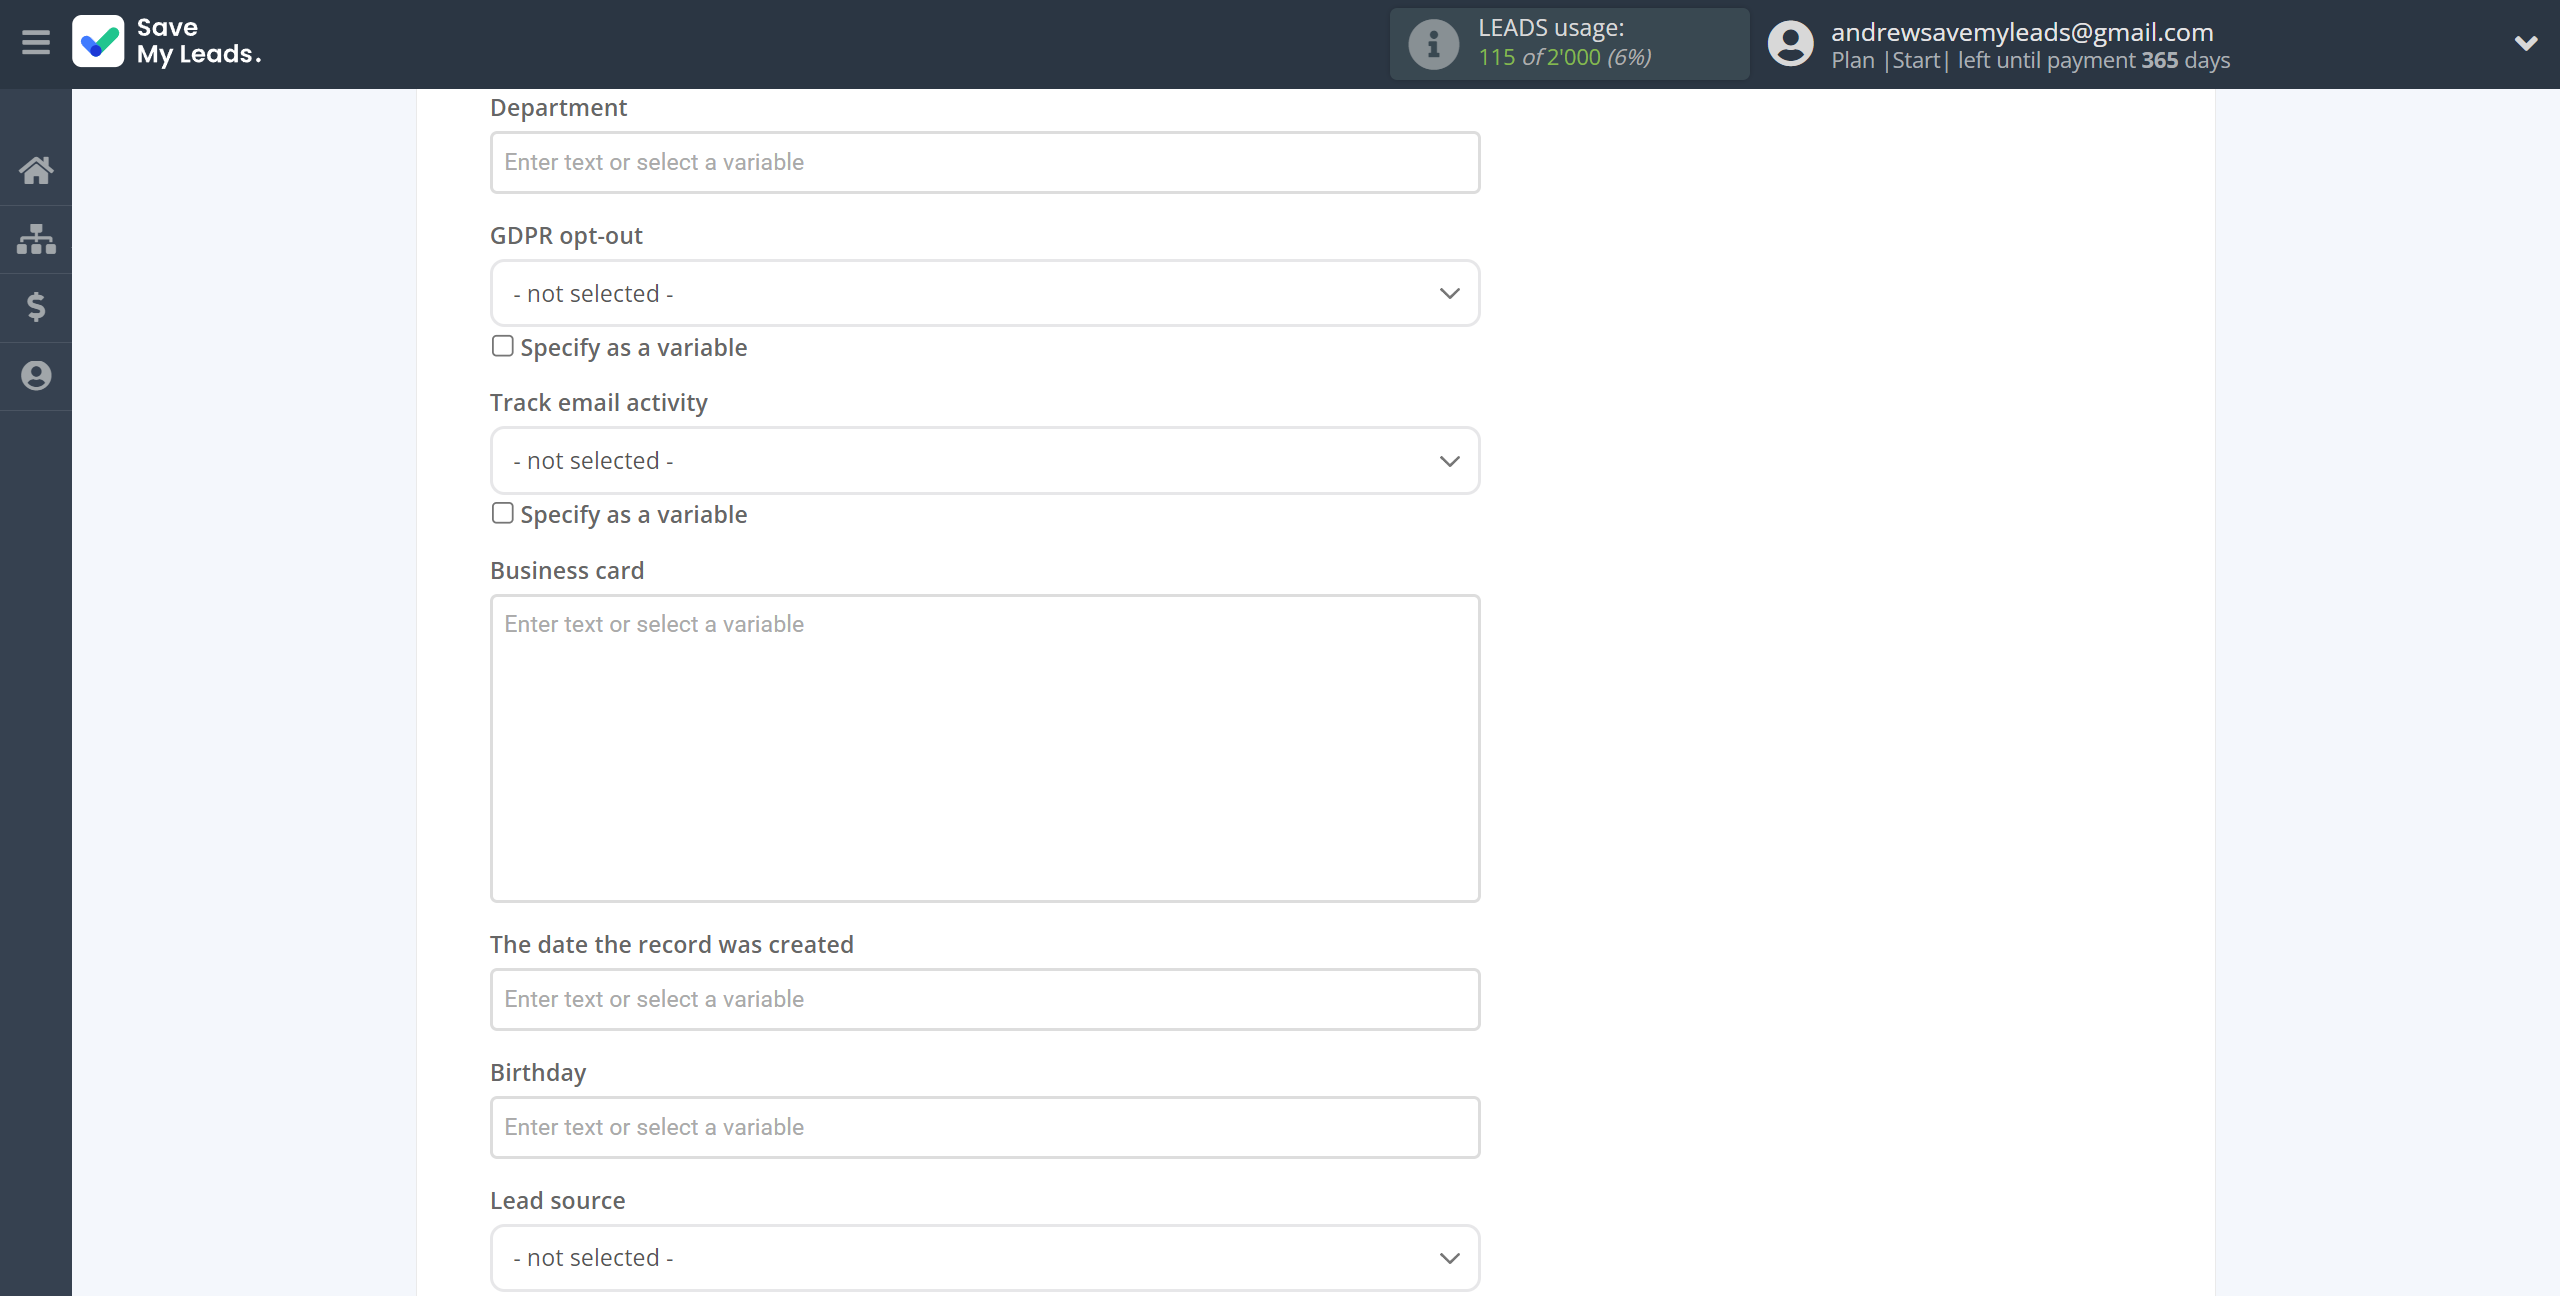Toggle GDPR opt-out specify as a variable checkbox

tap(502, 344)
